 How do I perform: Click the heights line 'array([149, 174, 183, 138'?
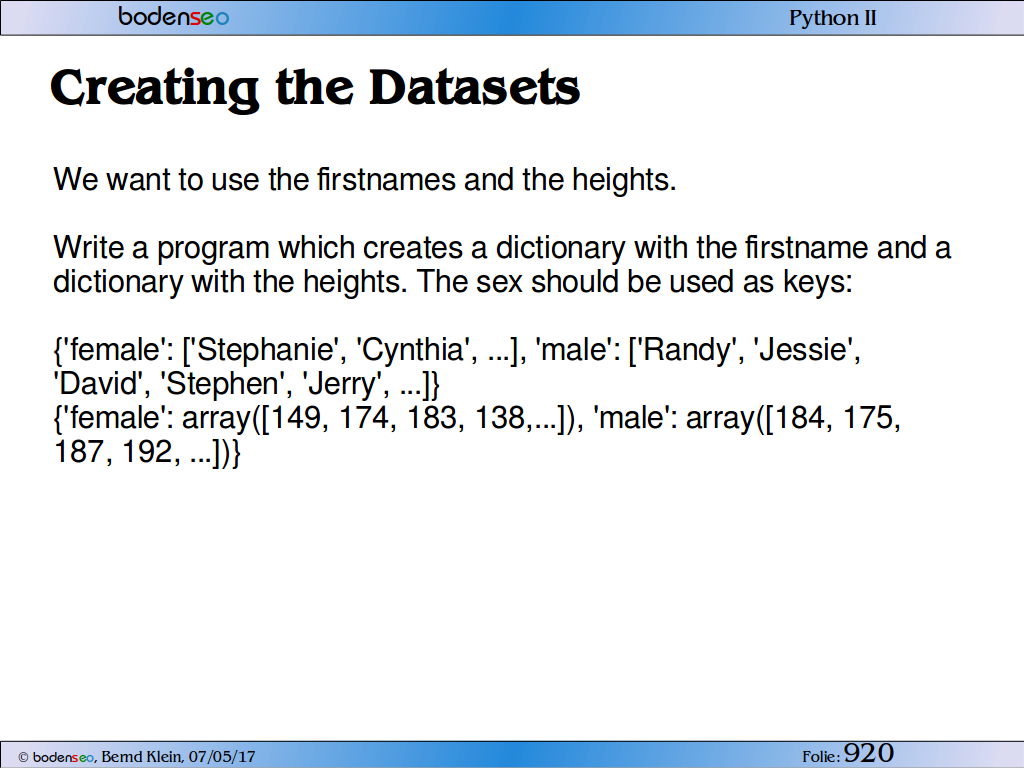tap(477, 418)
